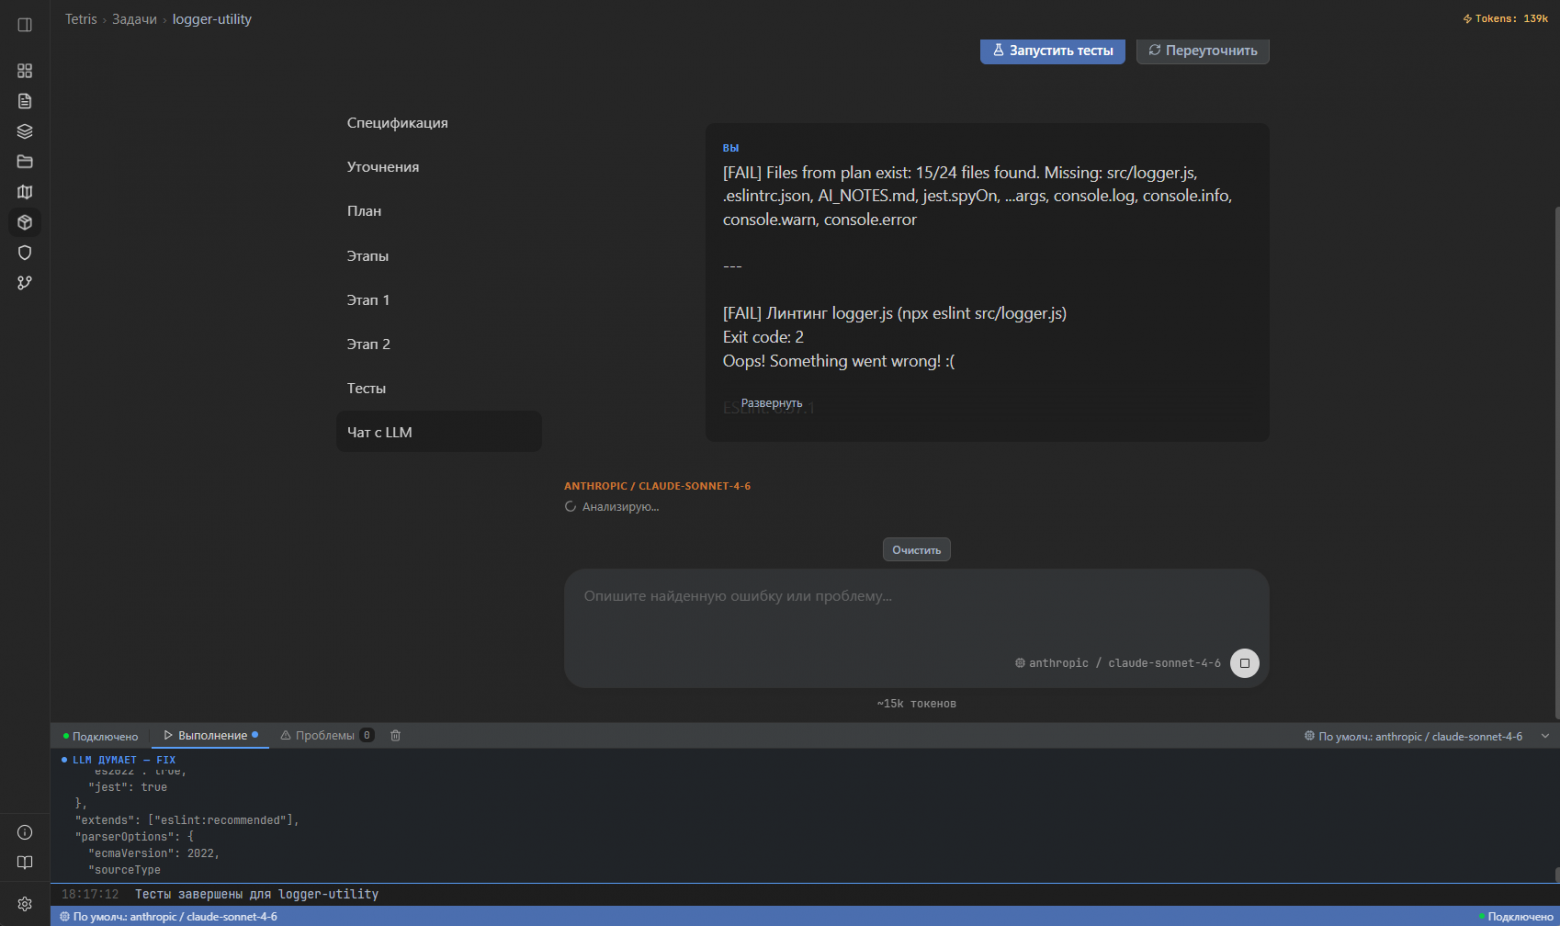Click the Exit code: 2 line
Viewport: 1560px width, 926px height.
pos(763,337)
